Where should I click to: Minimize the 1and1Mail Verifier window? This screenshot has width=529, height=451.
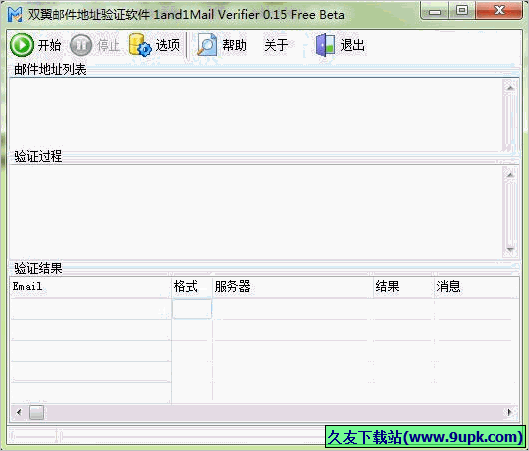click(435, 11)
